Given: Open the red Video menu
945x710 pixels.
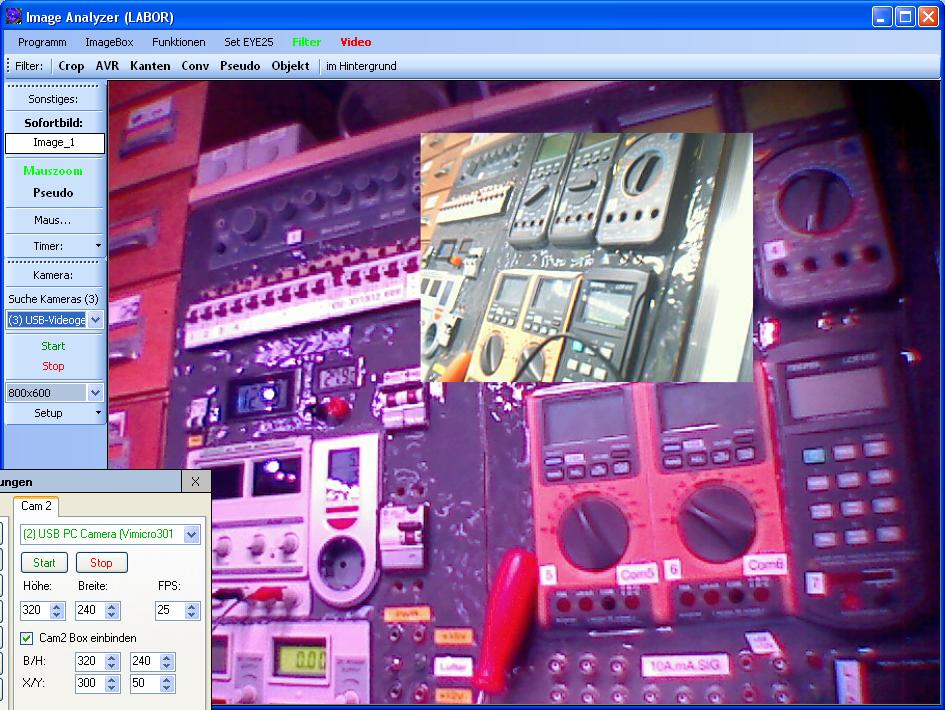Looking at the screenshot, I should pyautogui.click(x=355, y=42).
